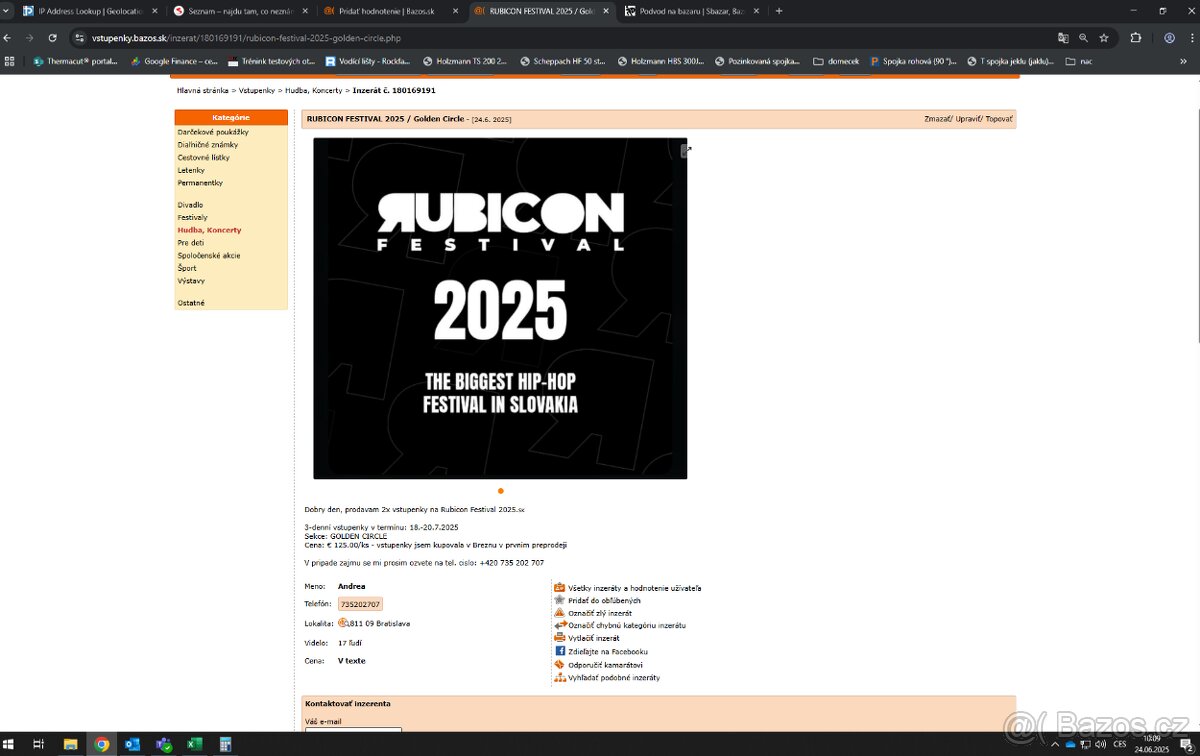Image resolution: width=1200 pixels, height=756 pixels.
Task: Click Vstupenky breadcrumb link
Action: point(258,90)
